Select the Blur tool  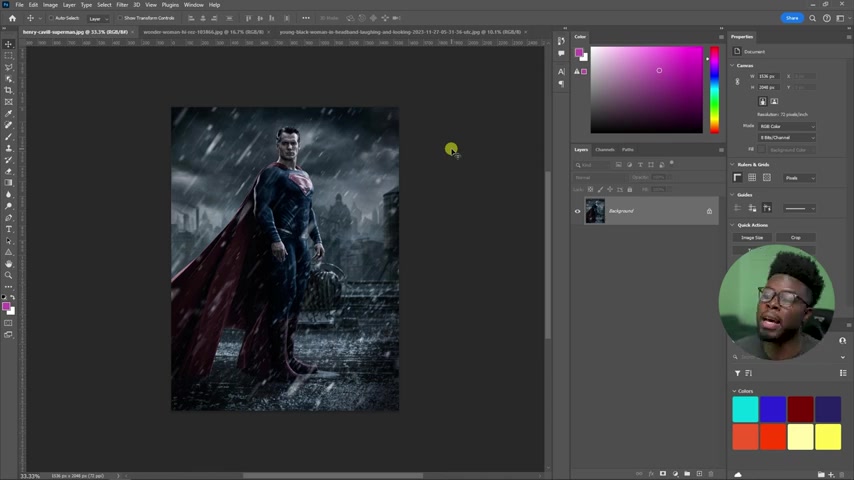[x=8, y=195]
